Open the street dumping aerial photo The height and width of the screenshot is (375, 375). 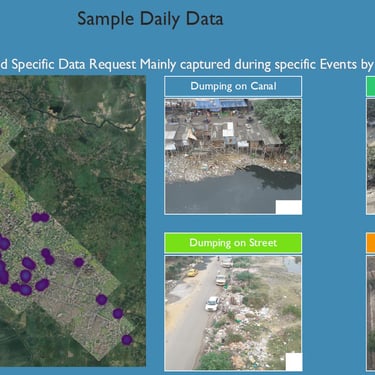point(233,313)
